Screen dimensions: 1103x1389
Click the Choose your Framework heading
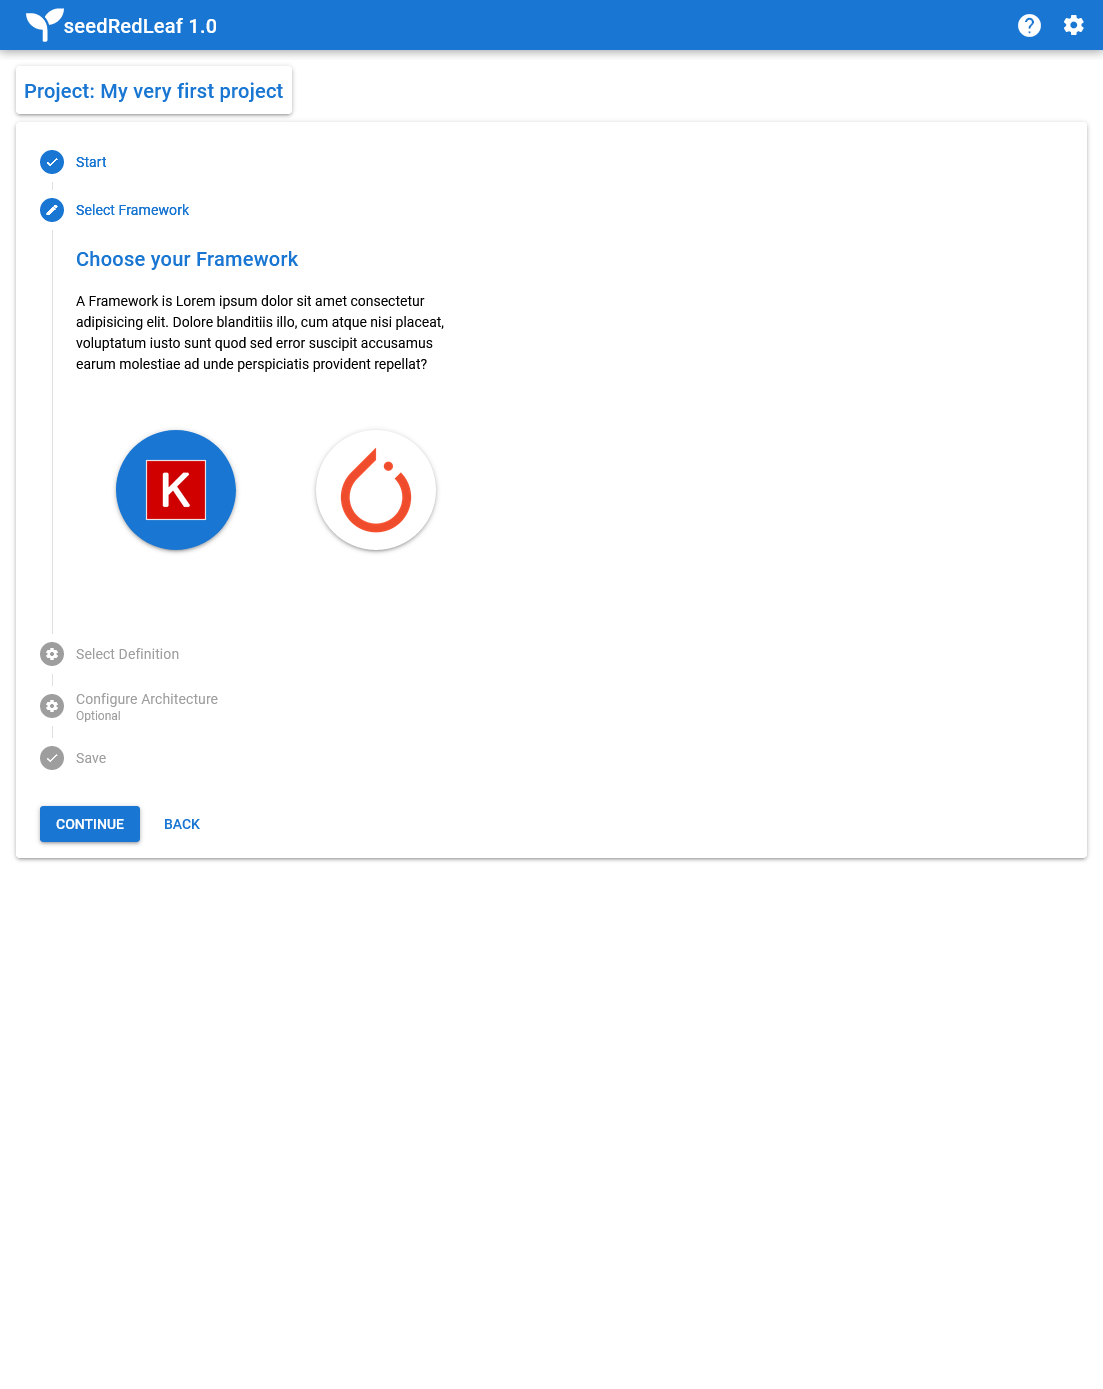(187, 259)
